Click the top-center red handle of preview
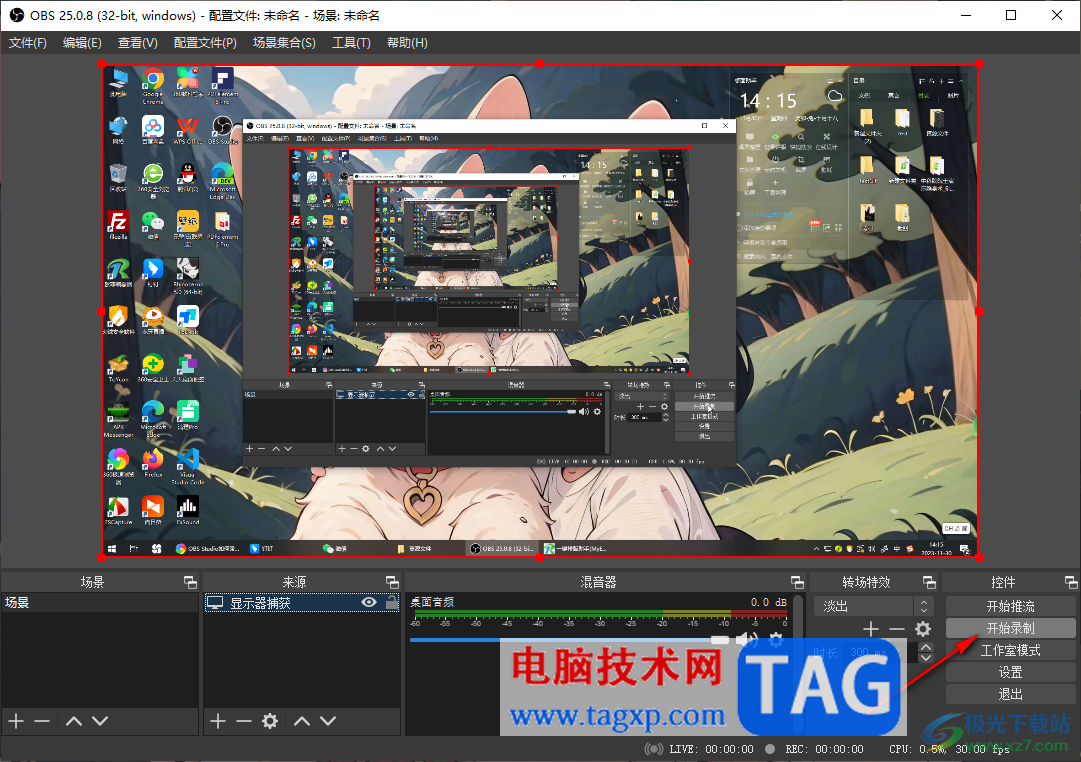This screenshot has height=762, width=1081. pos(540,64)
